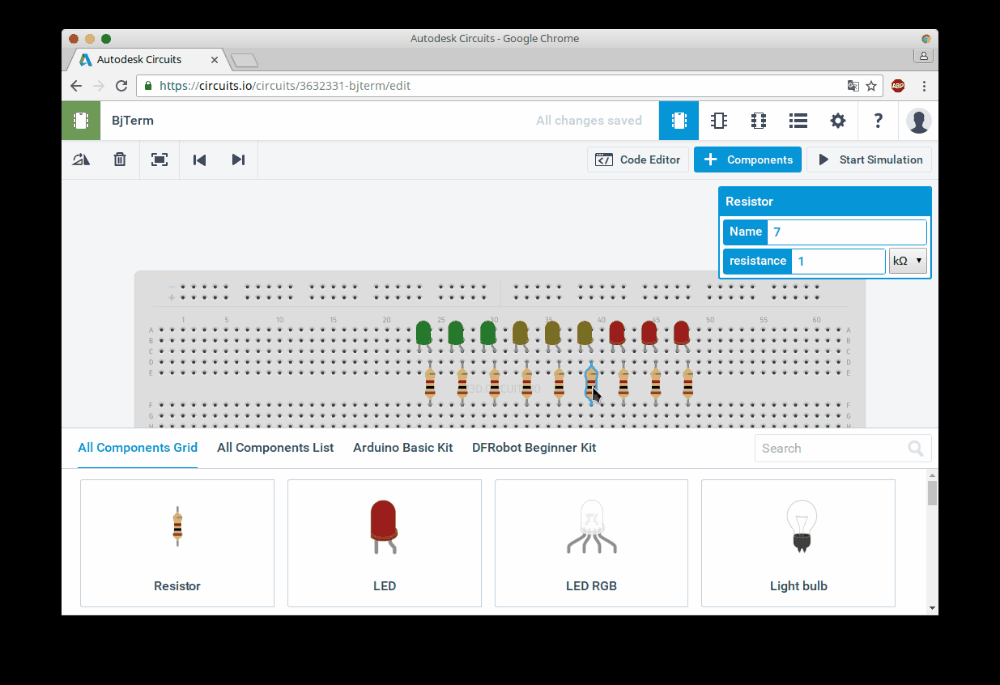Image resolution: width=1000 pixels, height=685 pixels.
Task: Pick the LED component card
Action: tap(385, 543)
